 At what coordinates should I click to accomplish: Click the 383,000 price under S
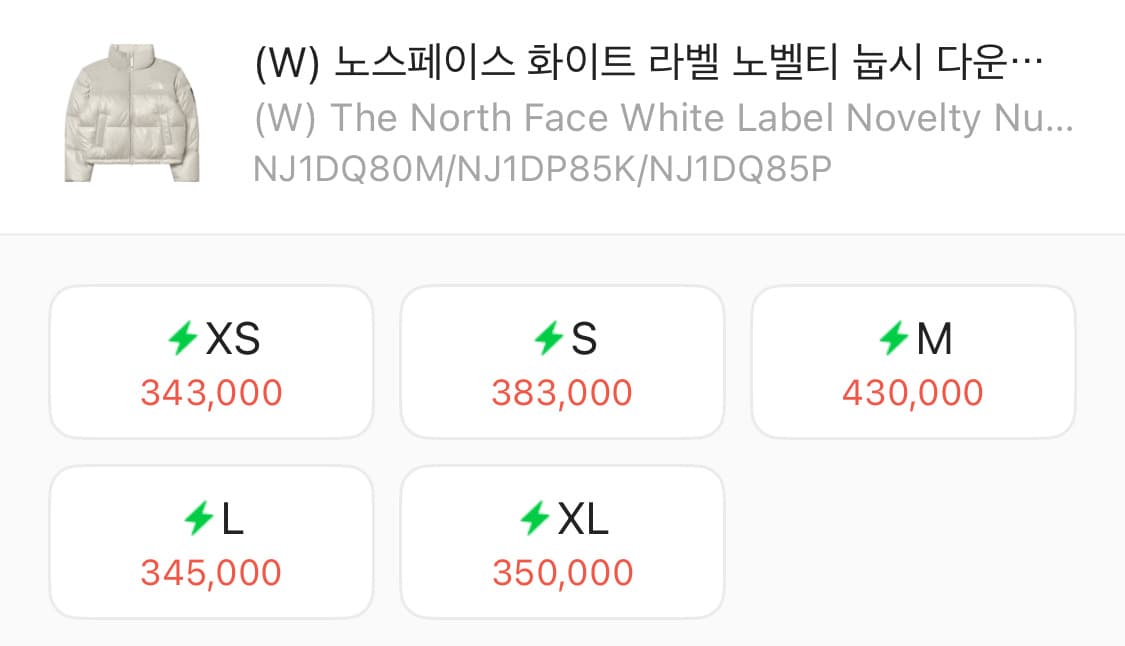pos(562,392)
